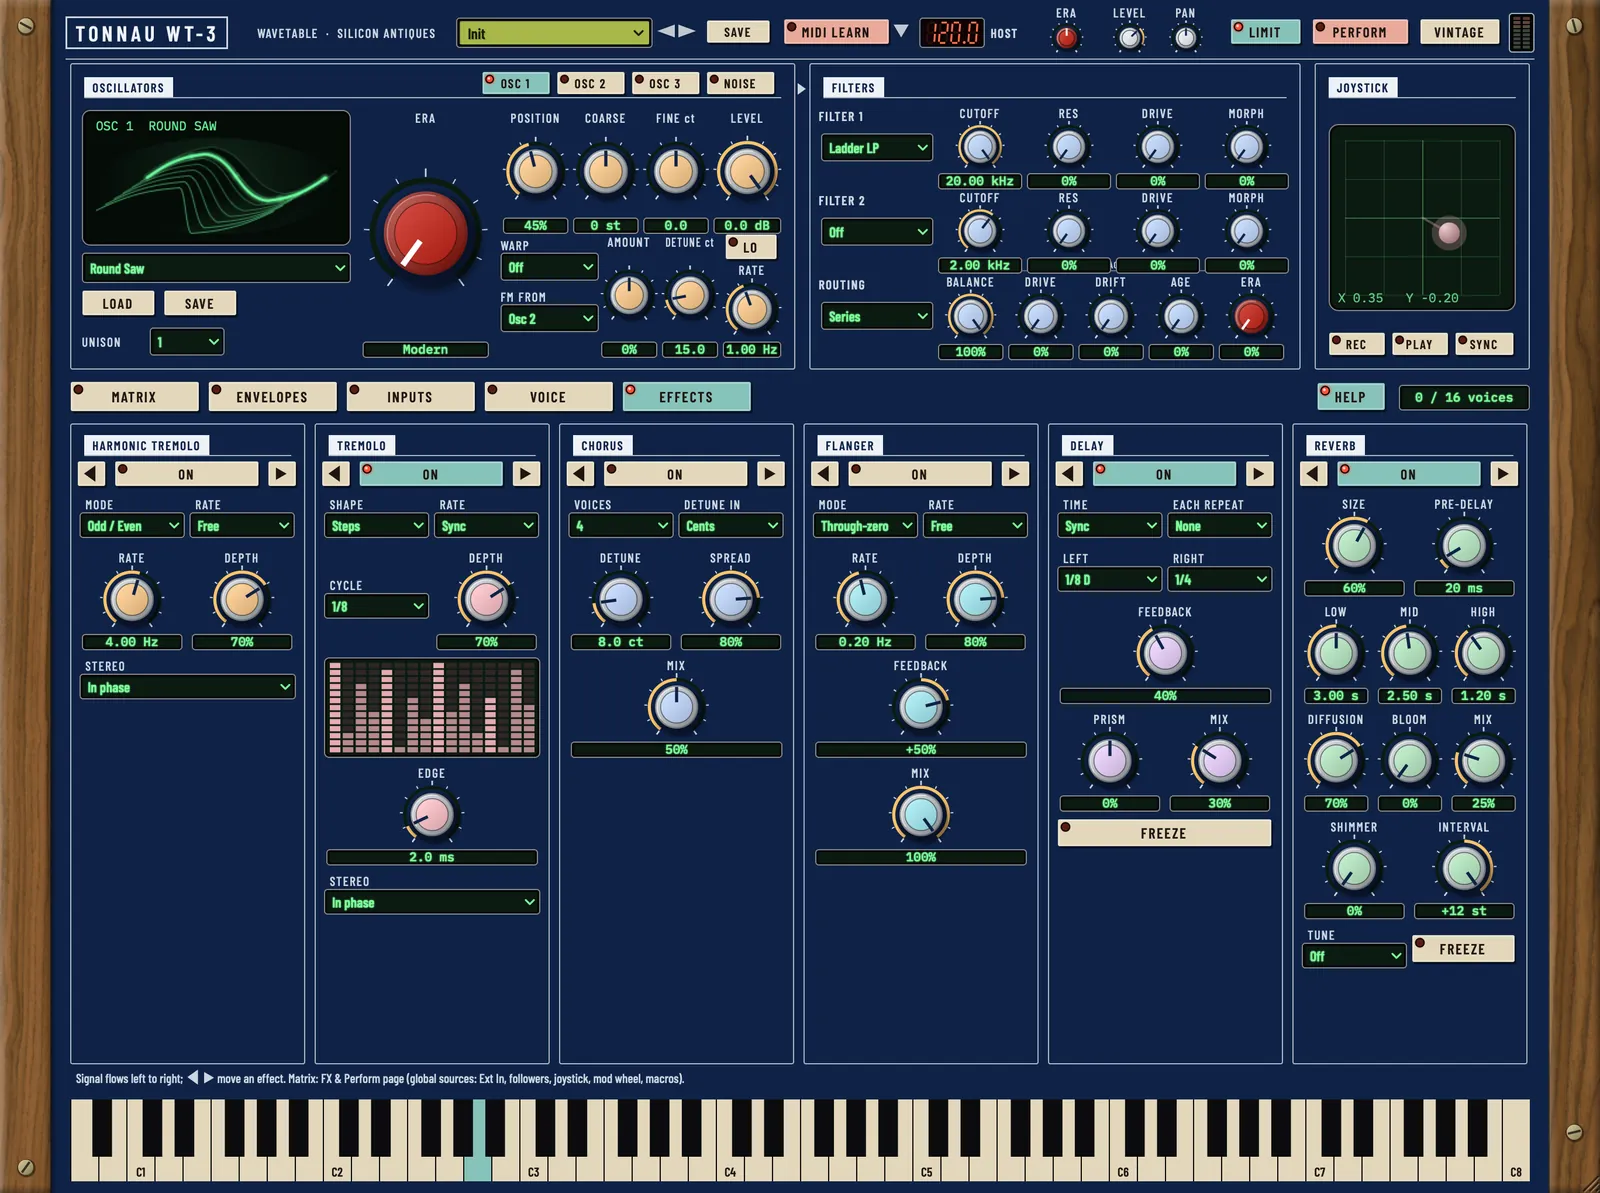Open the INPUTS page tab
The image size is (1600, 1193).
pyautogui.click(x=411, y=397)
